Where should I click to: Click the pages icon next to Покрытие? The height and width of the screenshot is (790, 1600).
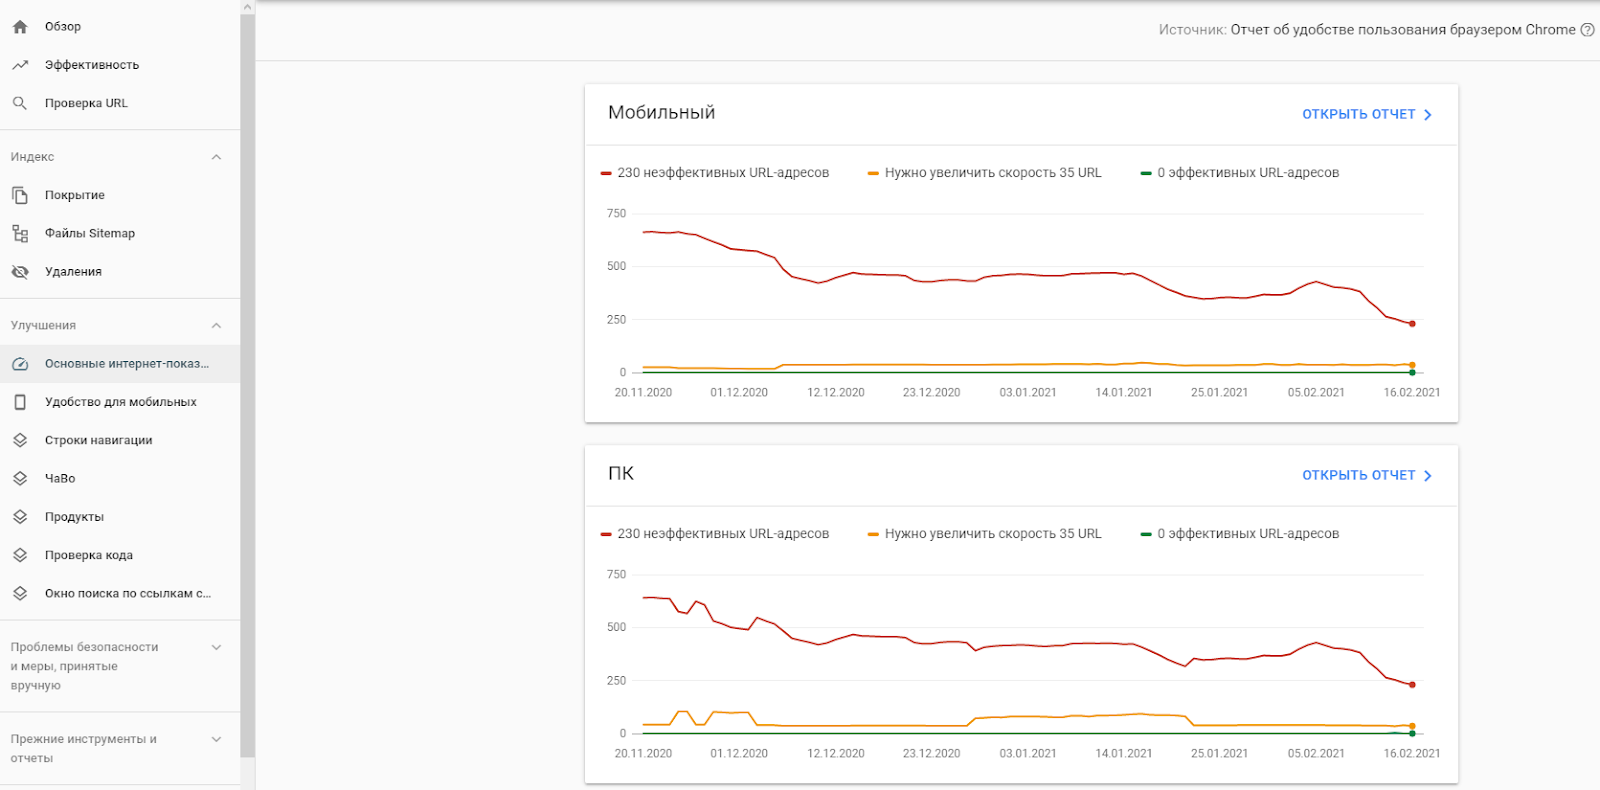[x=20, y=195]
